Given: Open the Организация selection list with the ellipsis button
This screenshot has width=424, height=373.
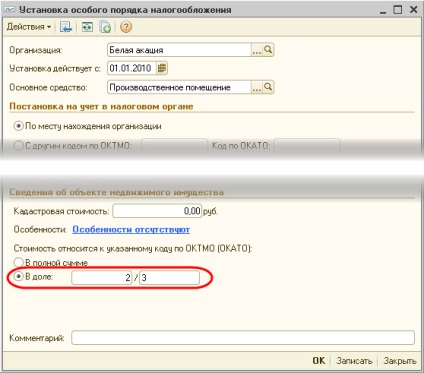Looking at the screenshot, I should [x=257, y=50].
